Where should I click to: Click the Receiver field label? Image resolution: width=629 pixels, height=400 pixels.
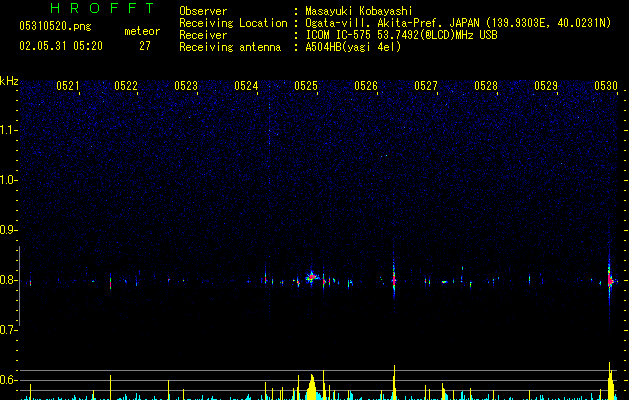(x=203, y=35)
